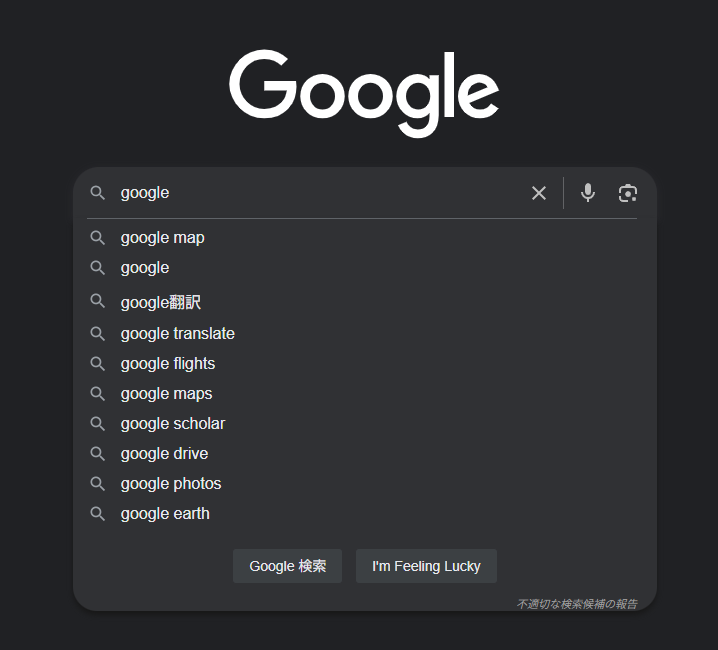Click the search icon beside google earth suggestion
718x650 pixels.
(98, 513)
